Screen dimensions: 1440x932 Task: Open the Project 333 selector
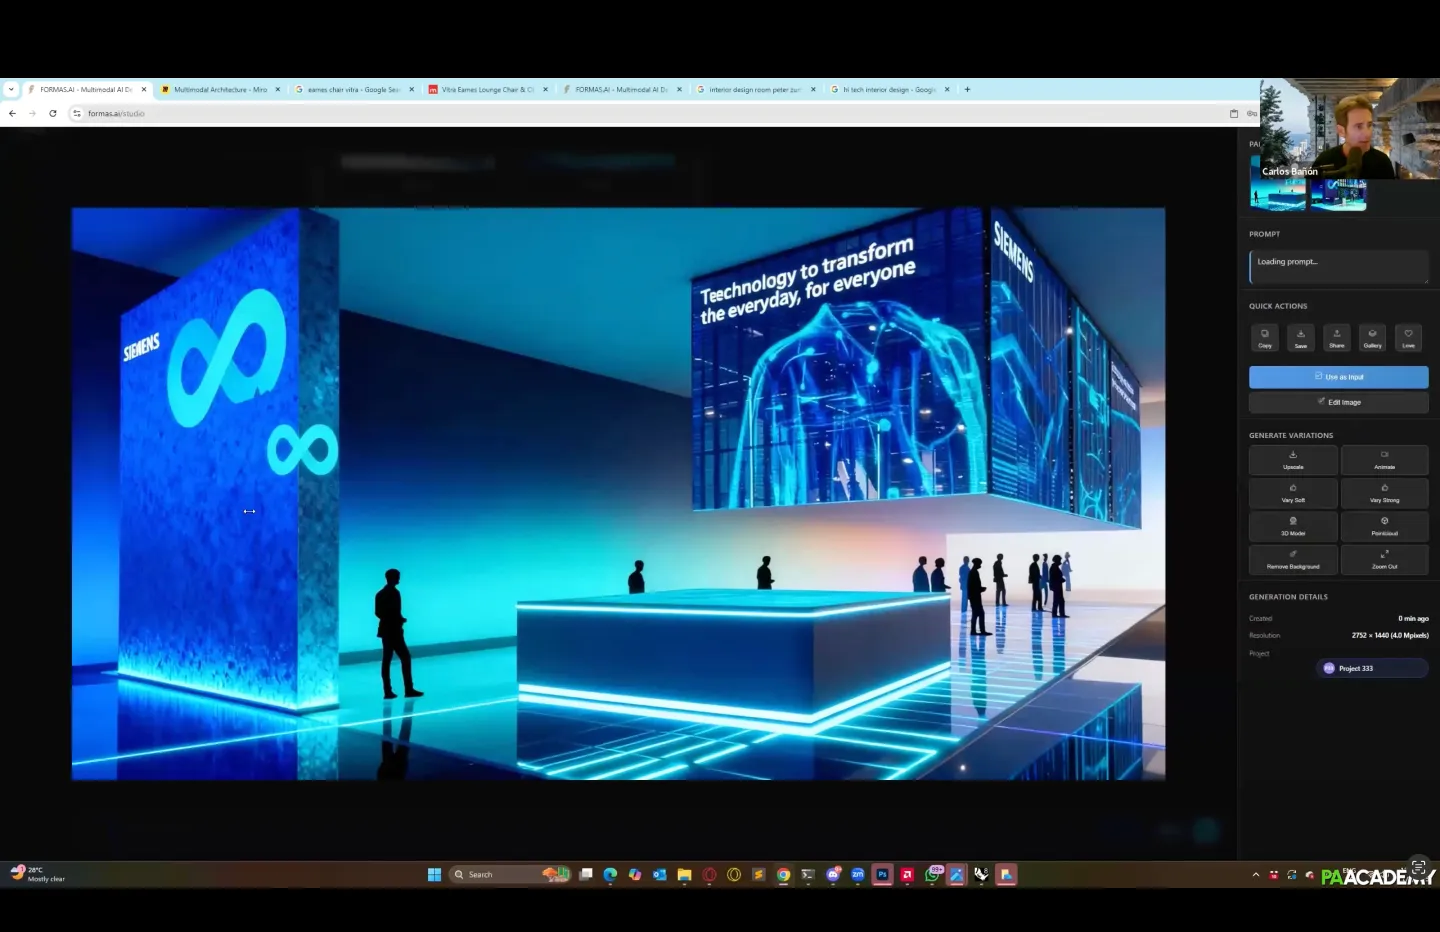coord(1372,668)
